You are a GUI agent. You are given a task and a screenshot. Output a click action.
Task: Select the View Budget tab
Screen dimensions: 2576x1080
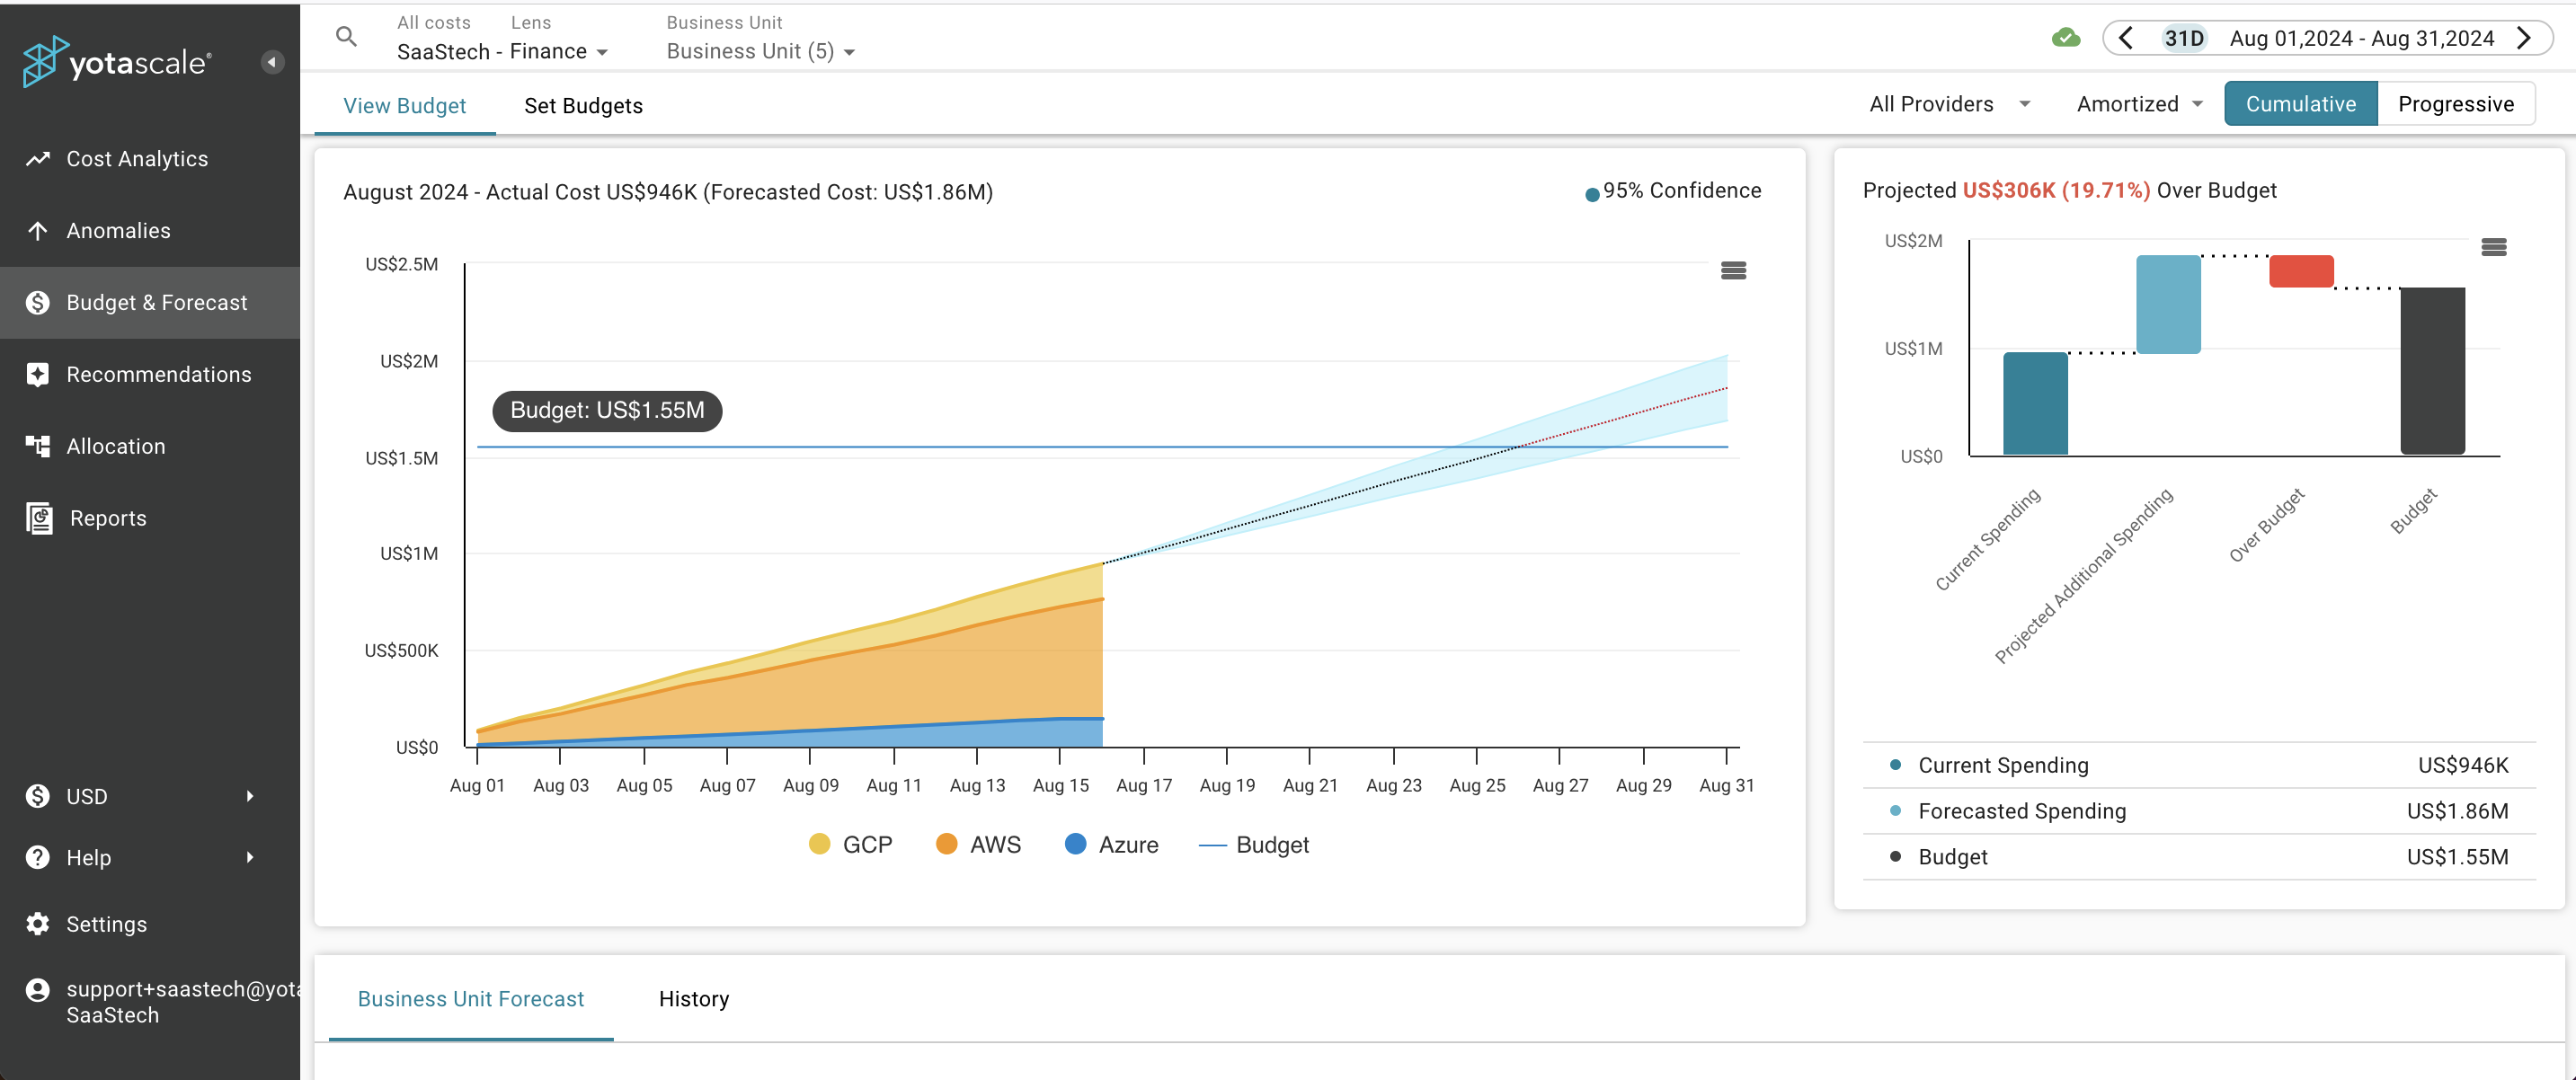[405, 106]
